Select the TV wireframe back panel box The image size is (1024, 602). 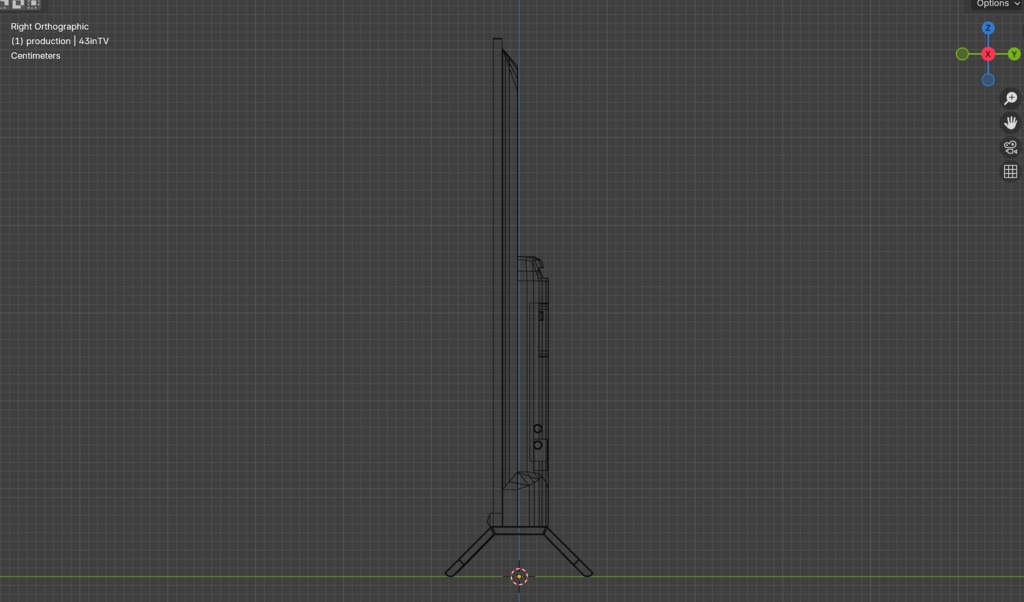click(534, 392)
